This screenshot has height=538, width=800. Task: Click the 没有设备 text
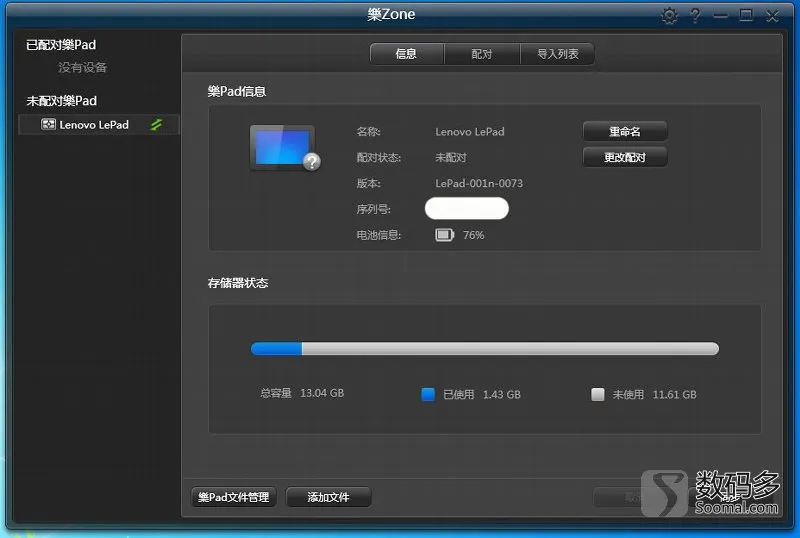point(82,67)
